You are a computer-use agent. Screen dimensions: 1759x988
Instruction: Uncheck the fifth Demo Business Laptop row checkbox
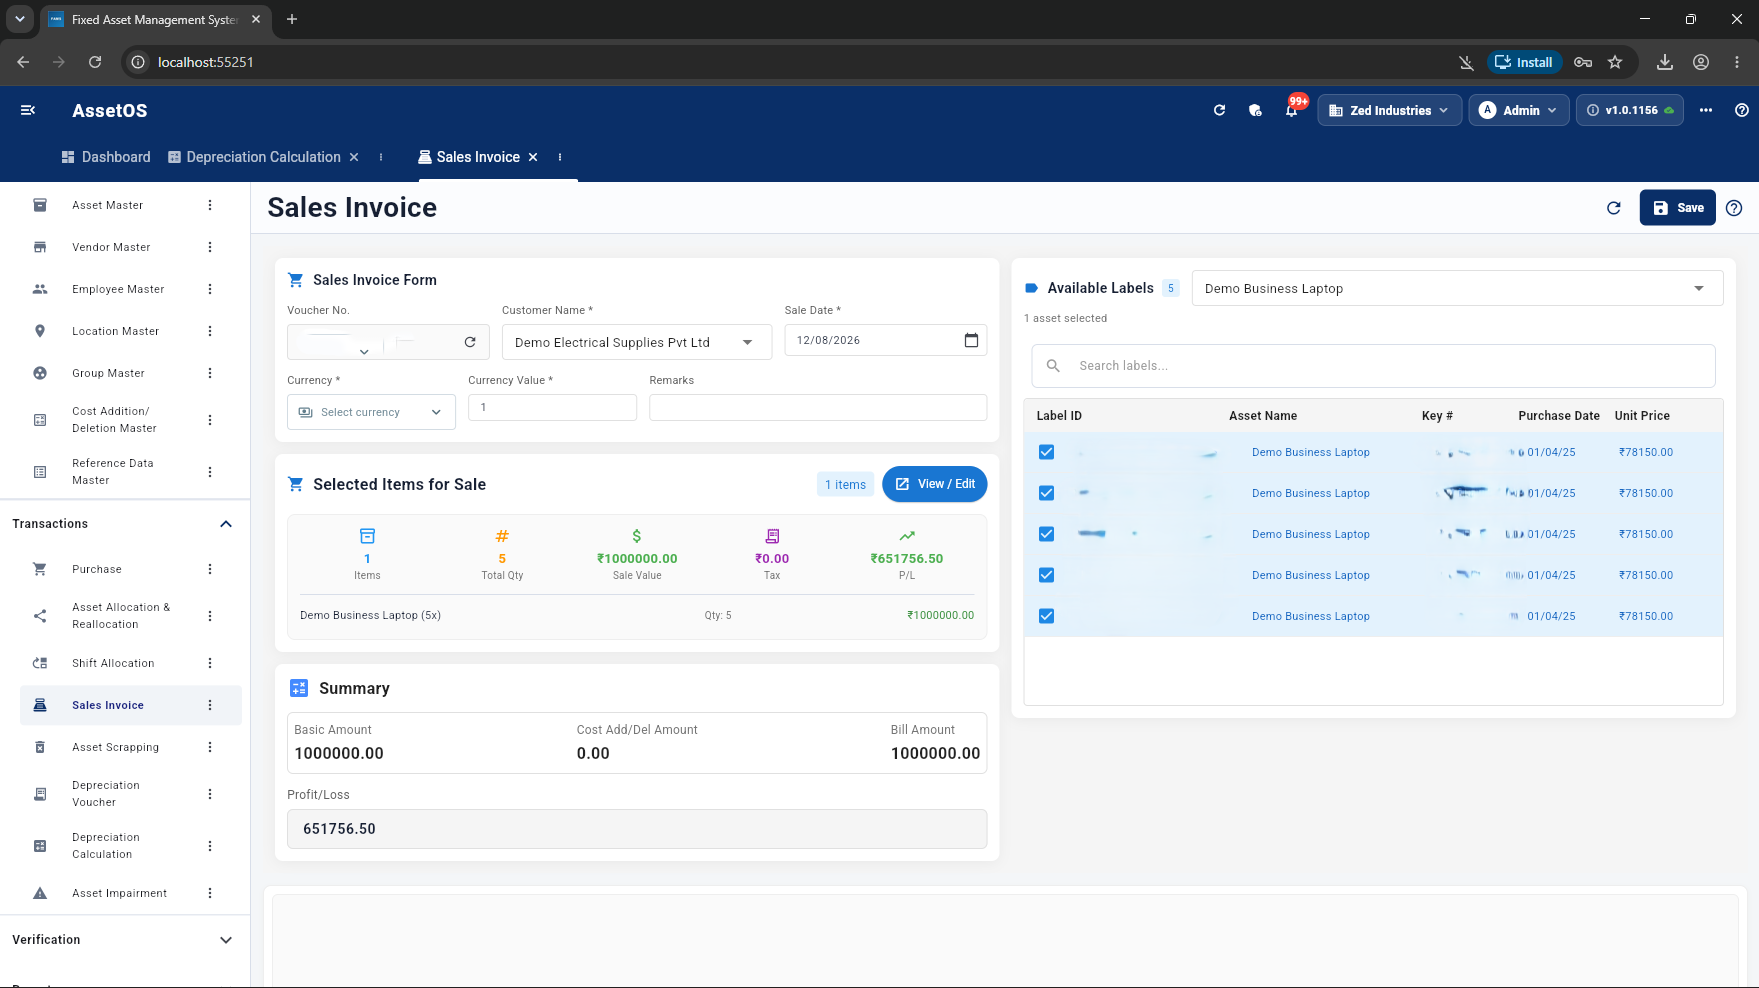pyautogui.click(x=1046, y=616)
